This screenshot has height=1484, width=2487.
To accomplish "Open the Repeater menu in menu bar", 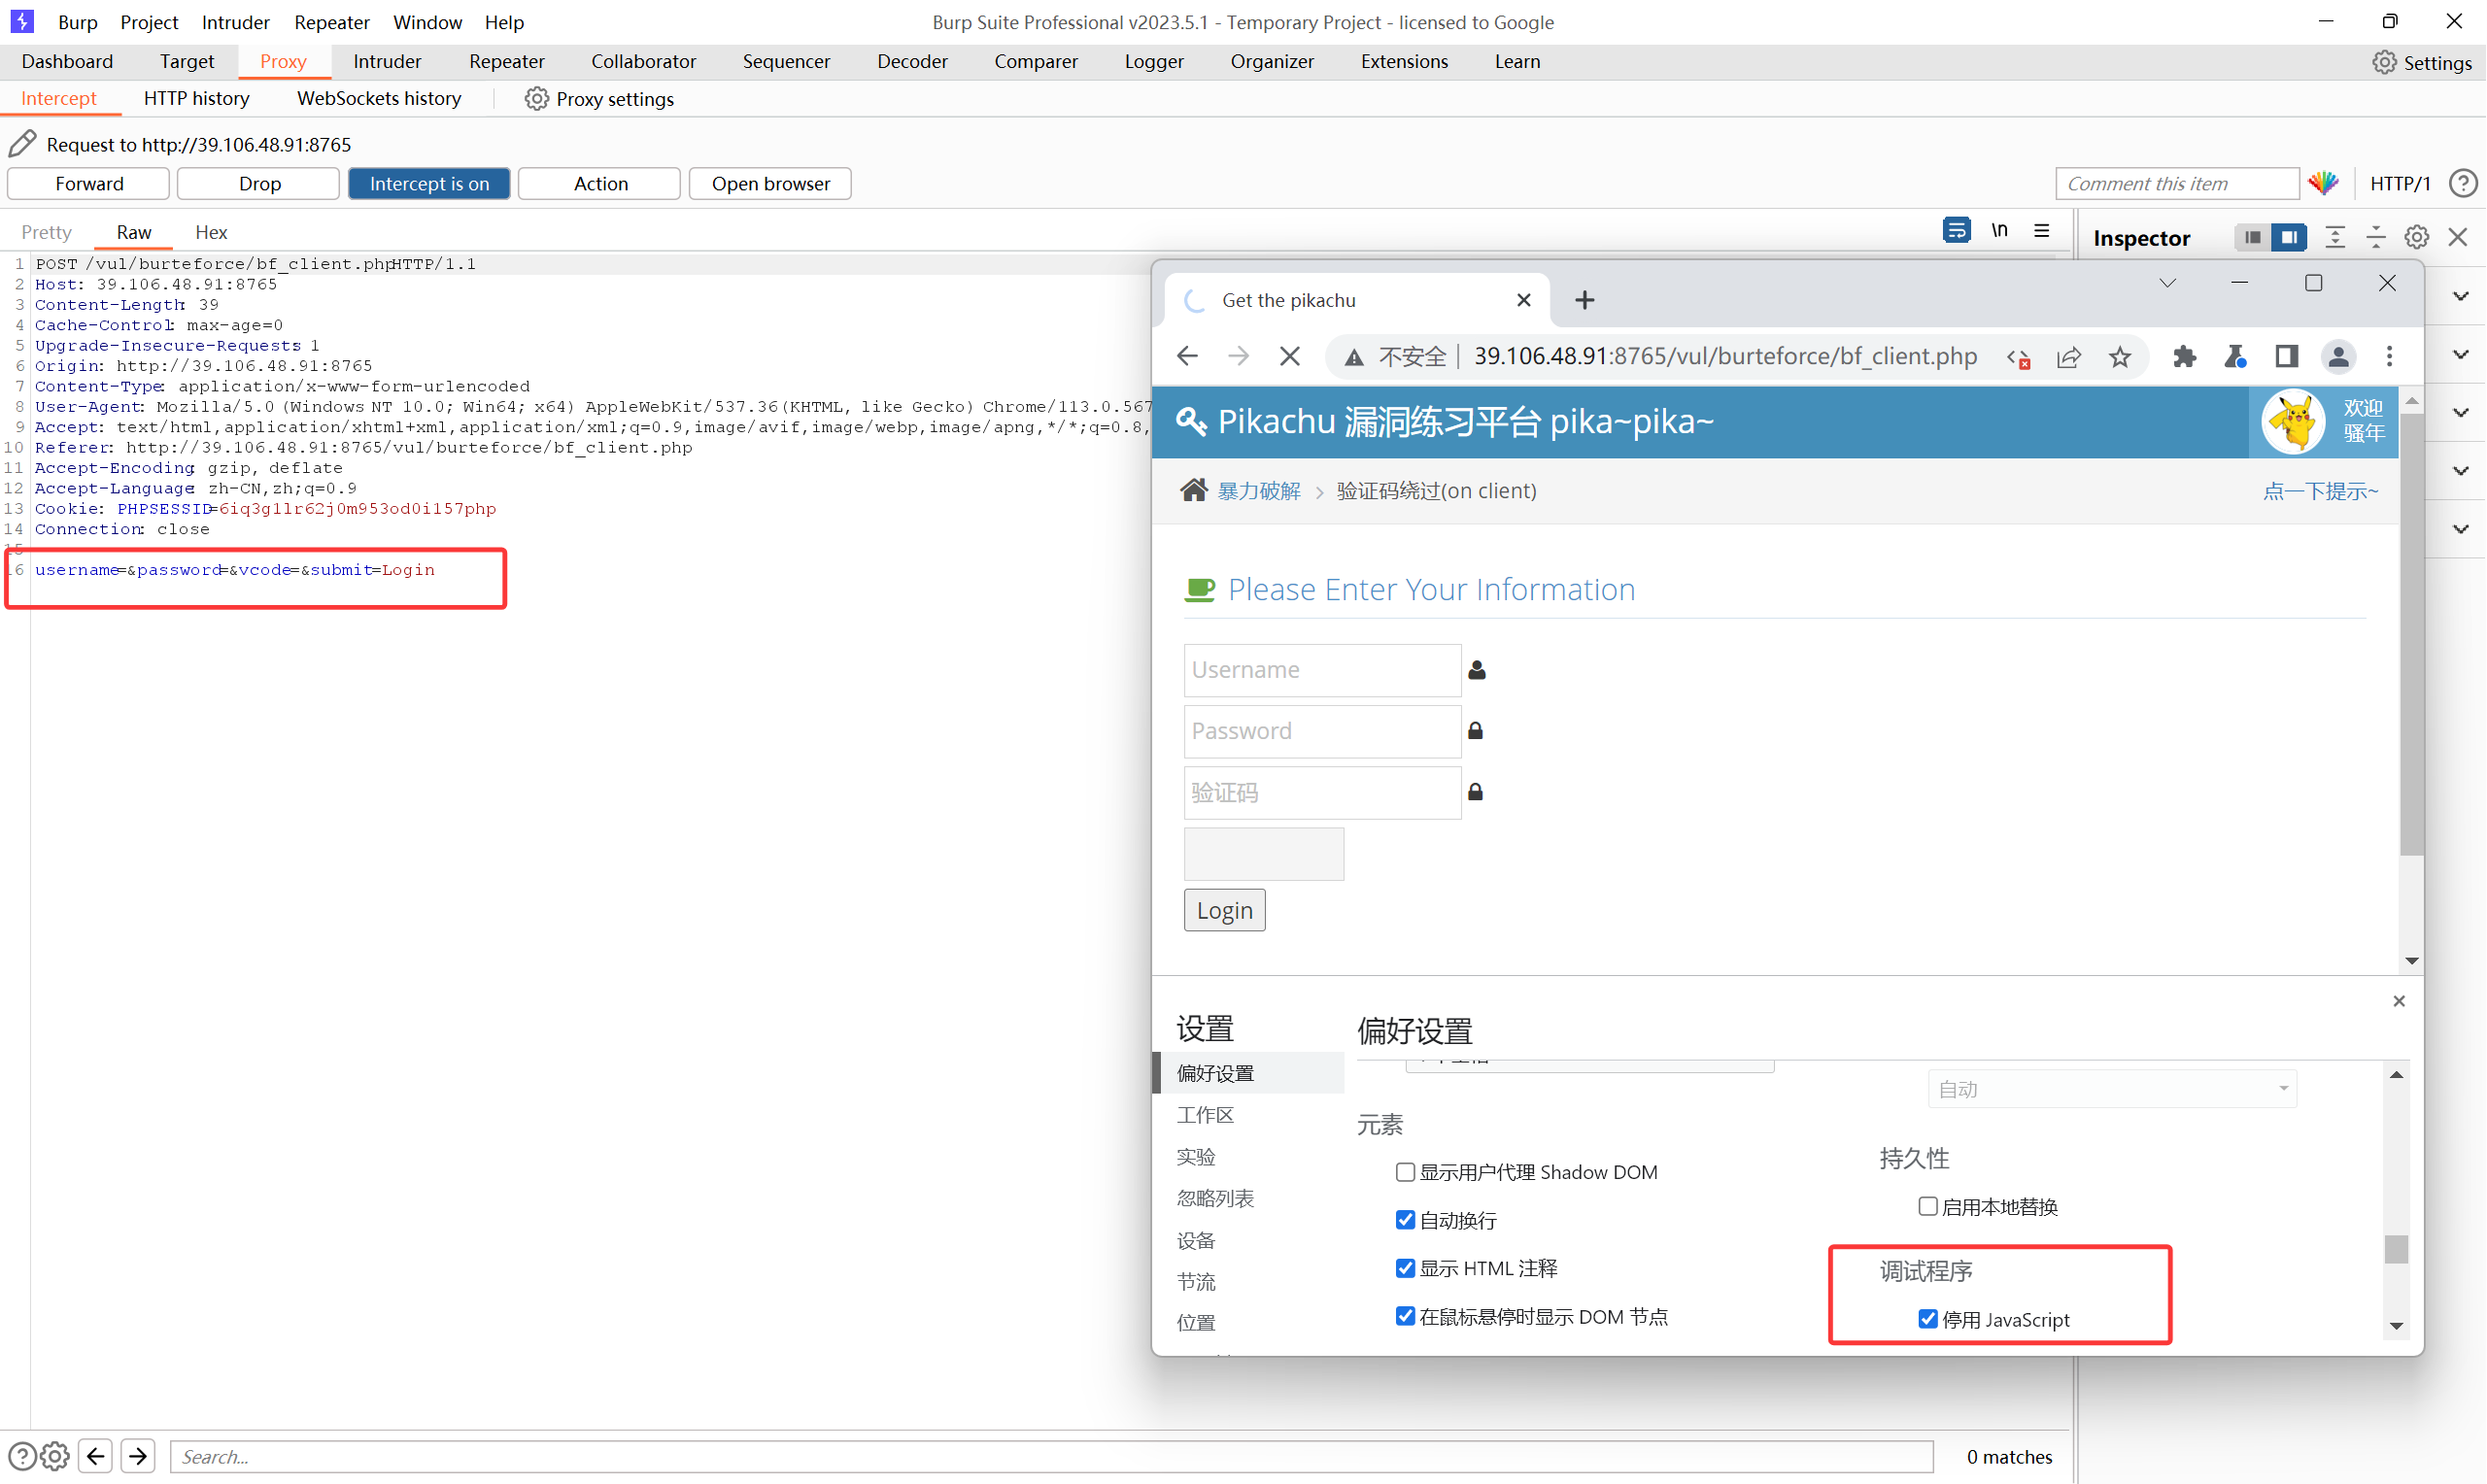I will point(331,22).
